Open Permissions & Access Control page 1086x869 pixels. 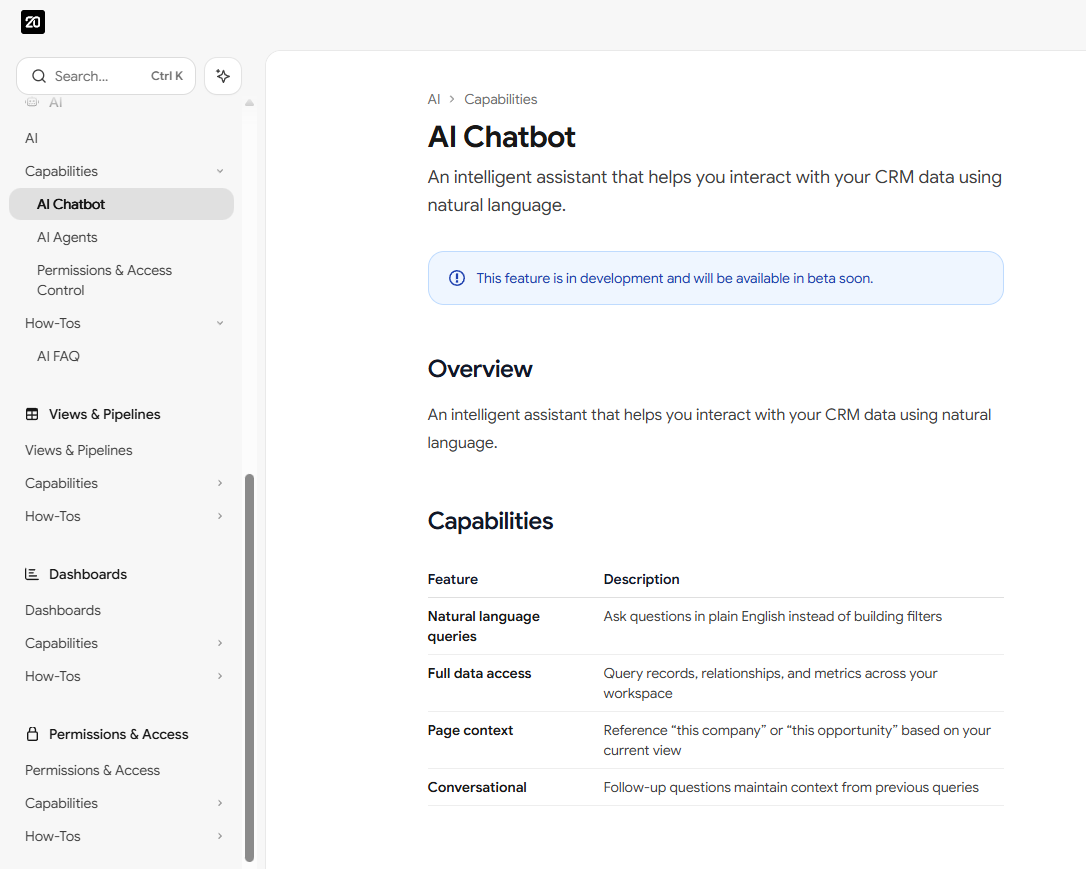point(104,280)
